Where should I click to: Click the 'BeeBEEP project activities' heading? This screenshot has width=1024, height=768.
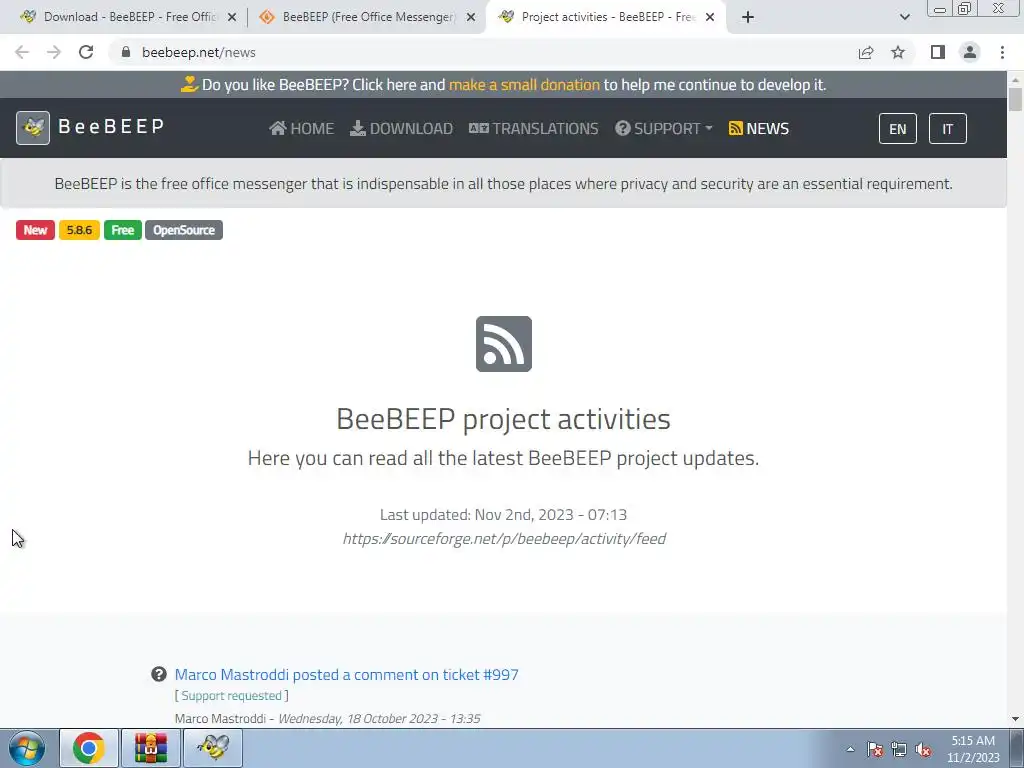tap(504, 419)
